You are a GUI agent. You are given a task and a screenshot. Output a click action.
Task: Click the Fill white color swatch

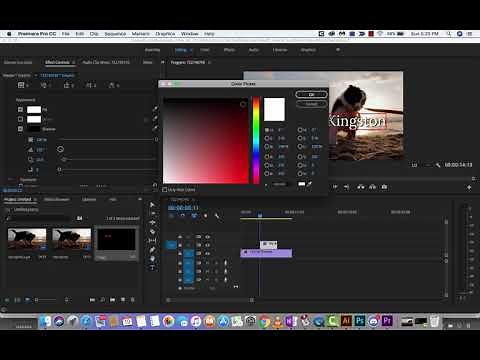[34, 109]
